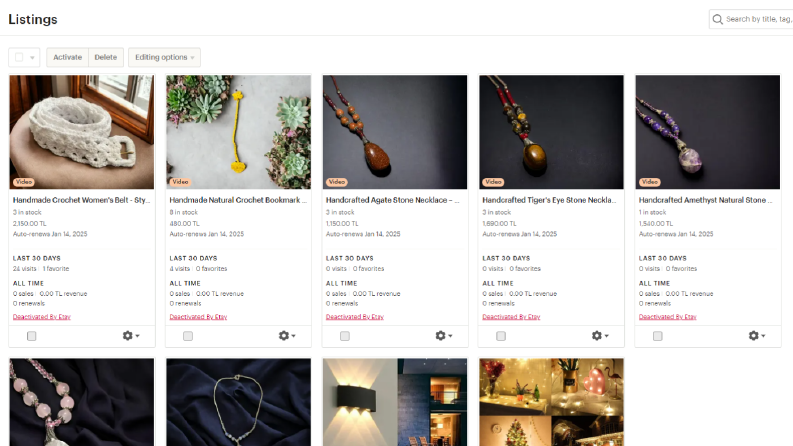Open the wall lamp listing thumbnail
The image size is (793, 446).
point(395,402)
